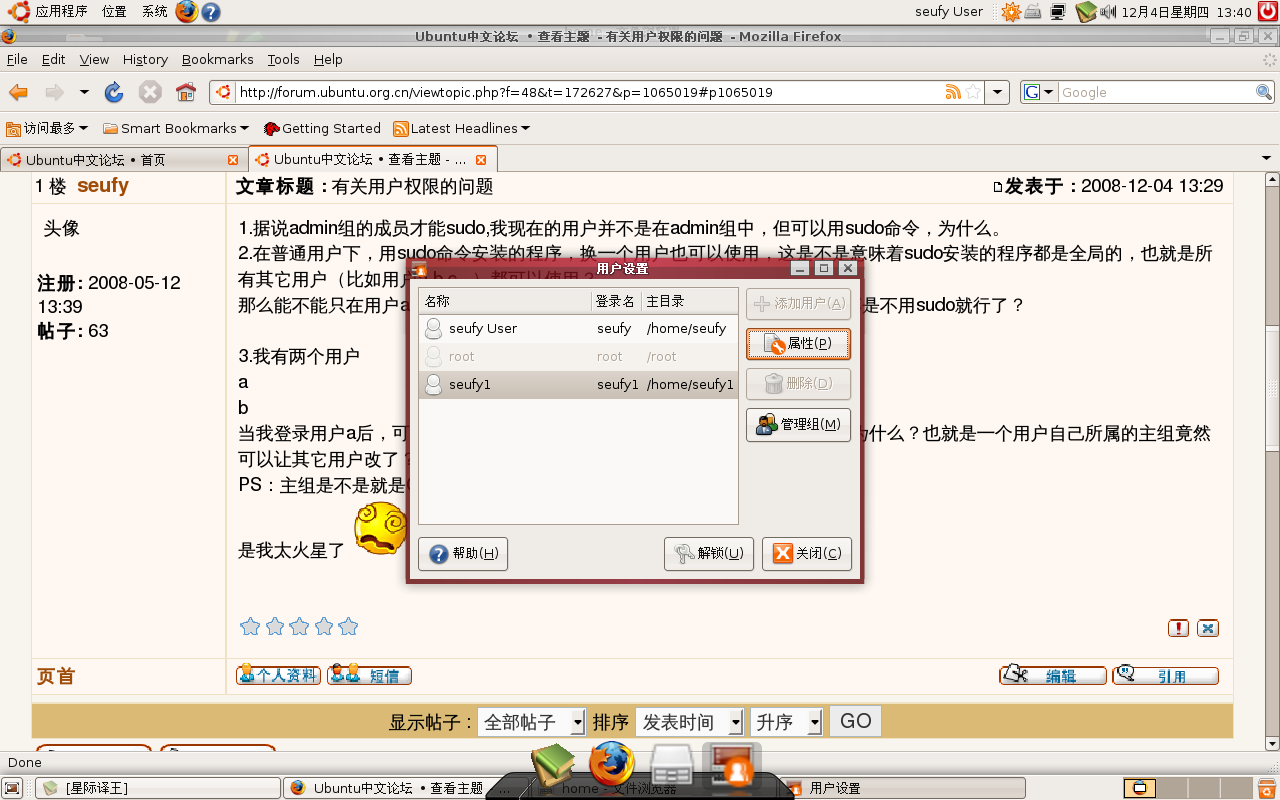Open 升序 sort order dropdown
This screenshot has height=800, width=1280.
tap(787, 722)
